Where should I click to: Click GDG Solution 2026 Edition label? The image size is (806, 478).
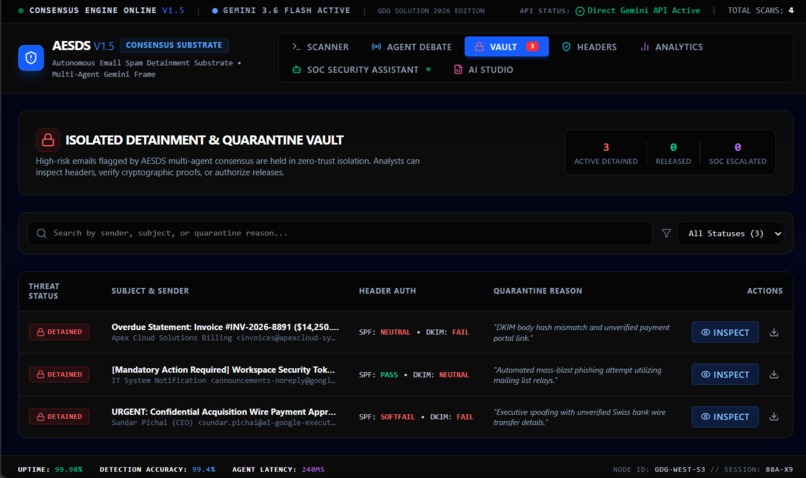[431, 11]
